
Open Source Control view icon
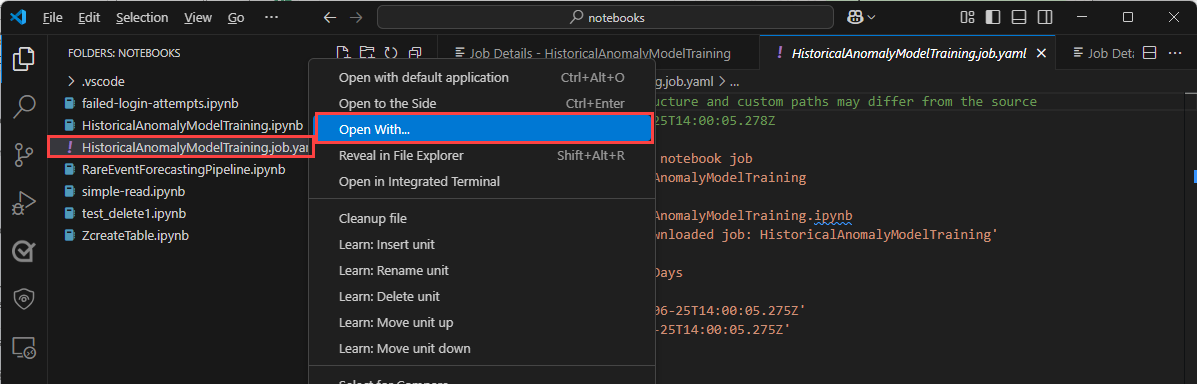tap(24, 155)
